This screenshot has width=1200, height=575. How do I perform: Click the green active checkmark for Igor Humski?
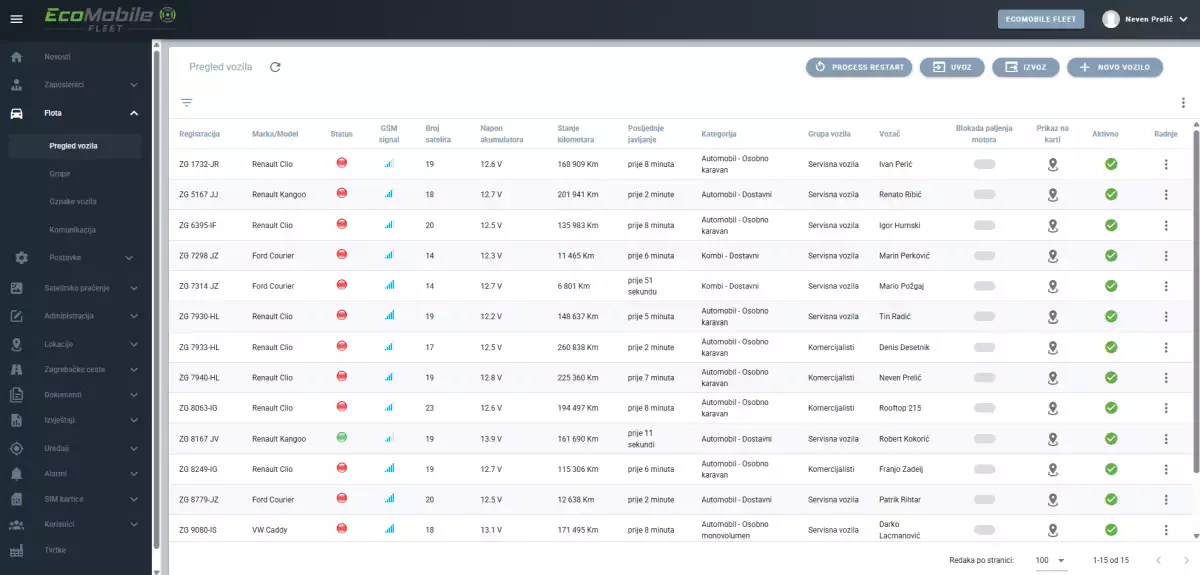tap(1111, 225)
